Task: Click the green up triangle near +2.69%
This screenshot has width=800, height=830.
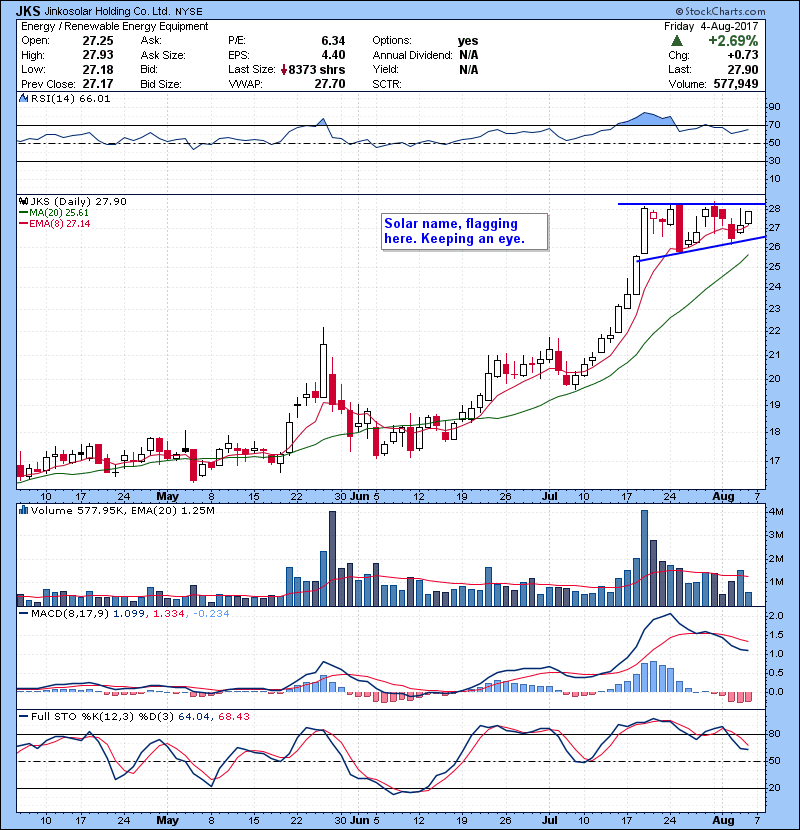Action: [677, 41]
